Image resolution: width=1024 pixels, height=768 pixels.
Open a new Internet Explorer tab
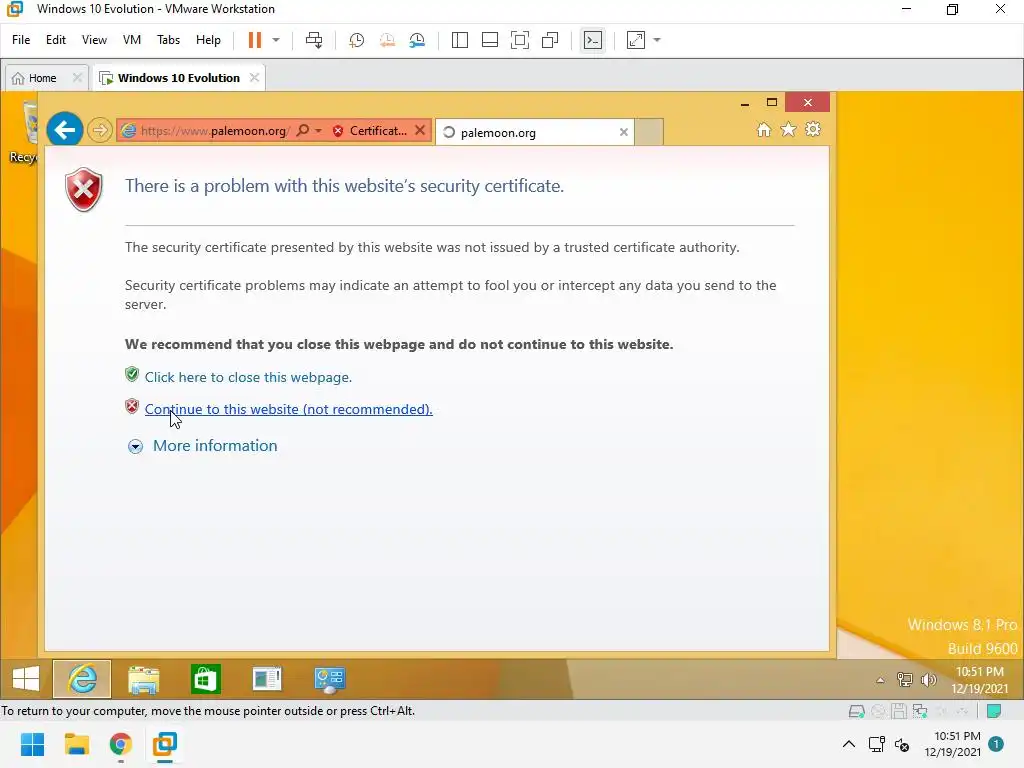(x=649, y=132)
